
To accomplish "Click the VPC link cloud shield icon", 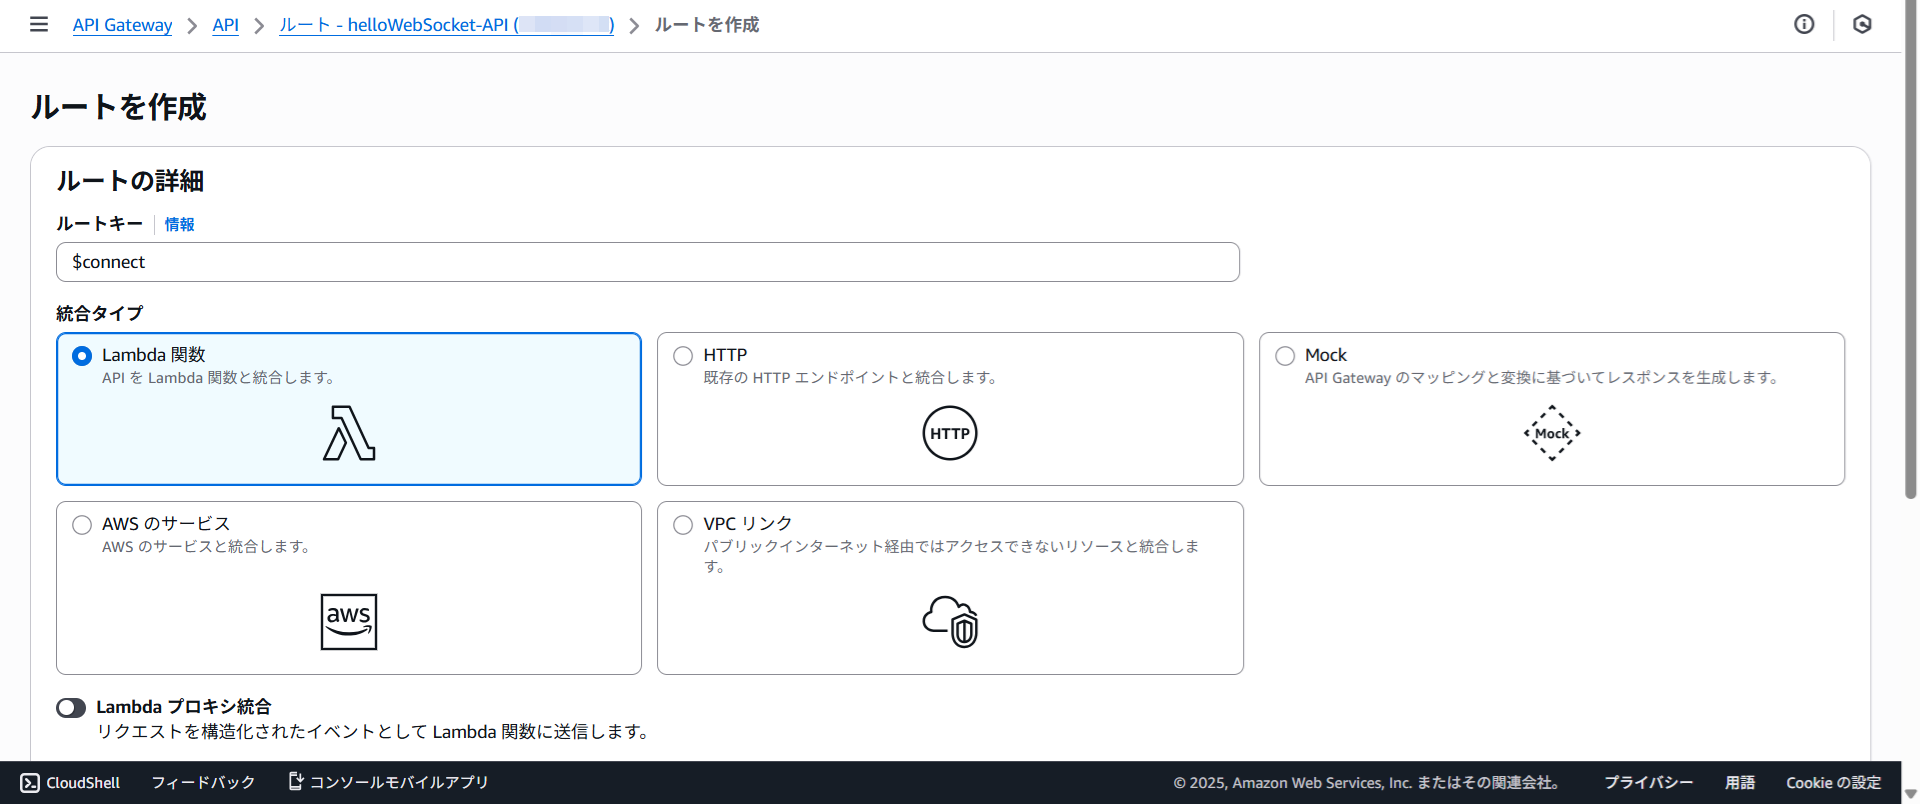I will coord(950,621).
